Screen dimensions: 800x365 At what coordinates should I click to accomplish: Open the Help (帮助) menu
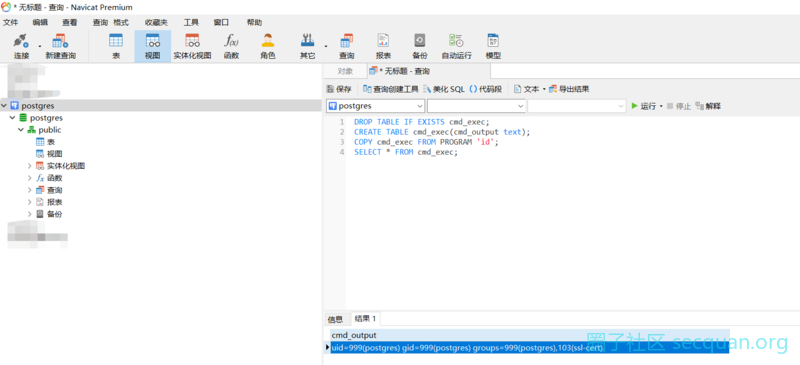(x=254, y=22)
